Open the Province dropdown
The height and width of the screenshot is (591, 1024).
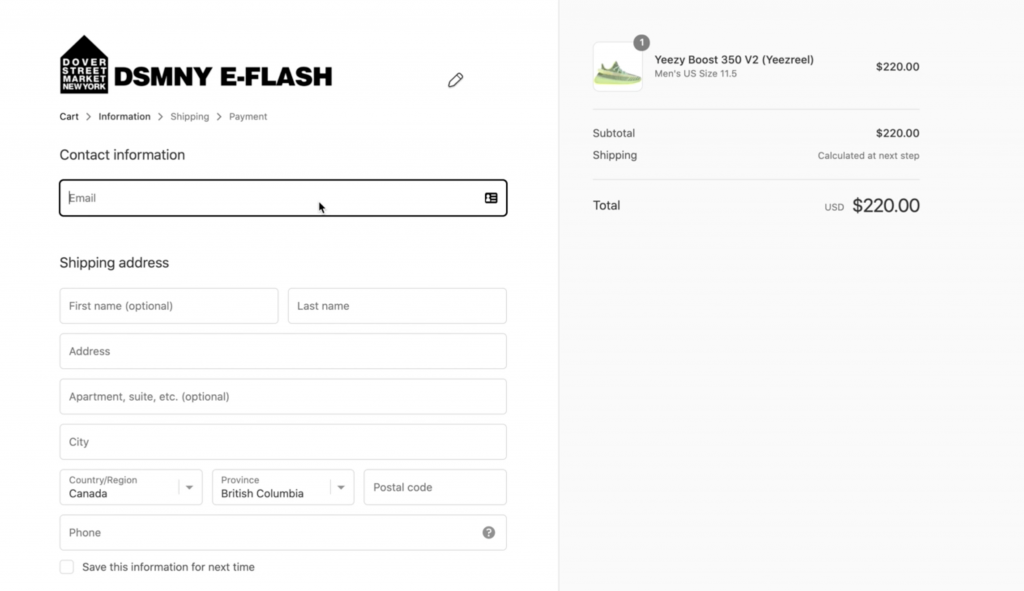[x=283, y=487]
